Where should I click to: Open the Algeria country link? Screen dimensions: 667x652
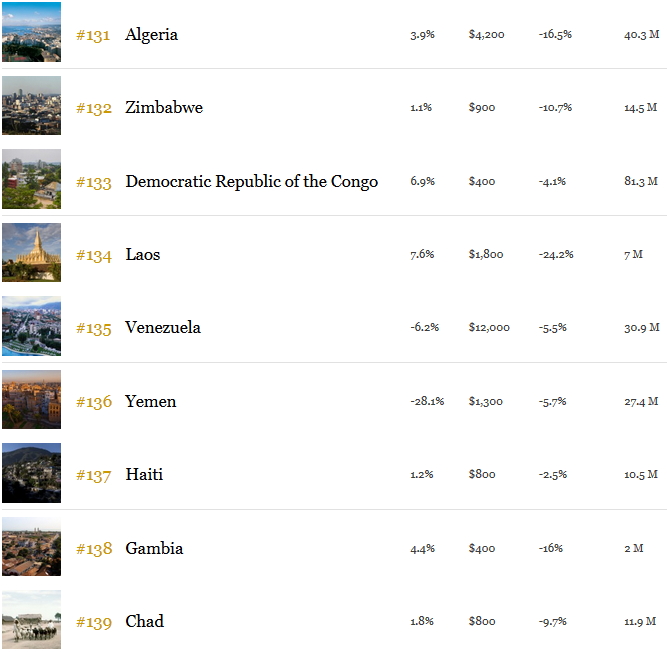151,35
